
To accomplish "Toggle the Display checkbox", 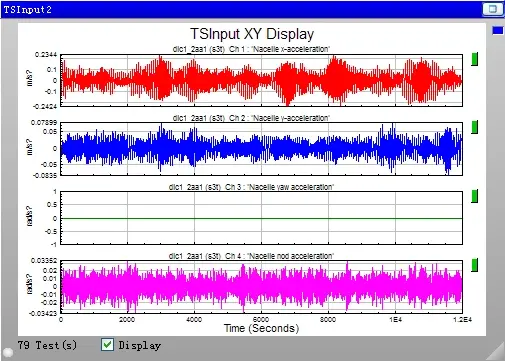I will click(x=107, y=345).
